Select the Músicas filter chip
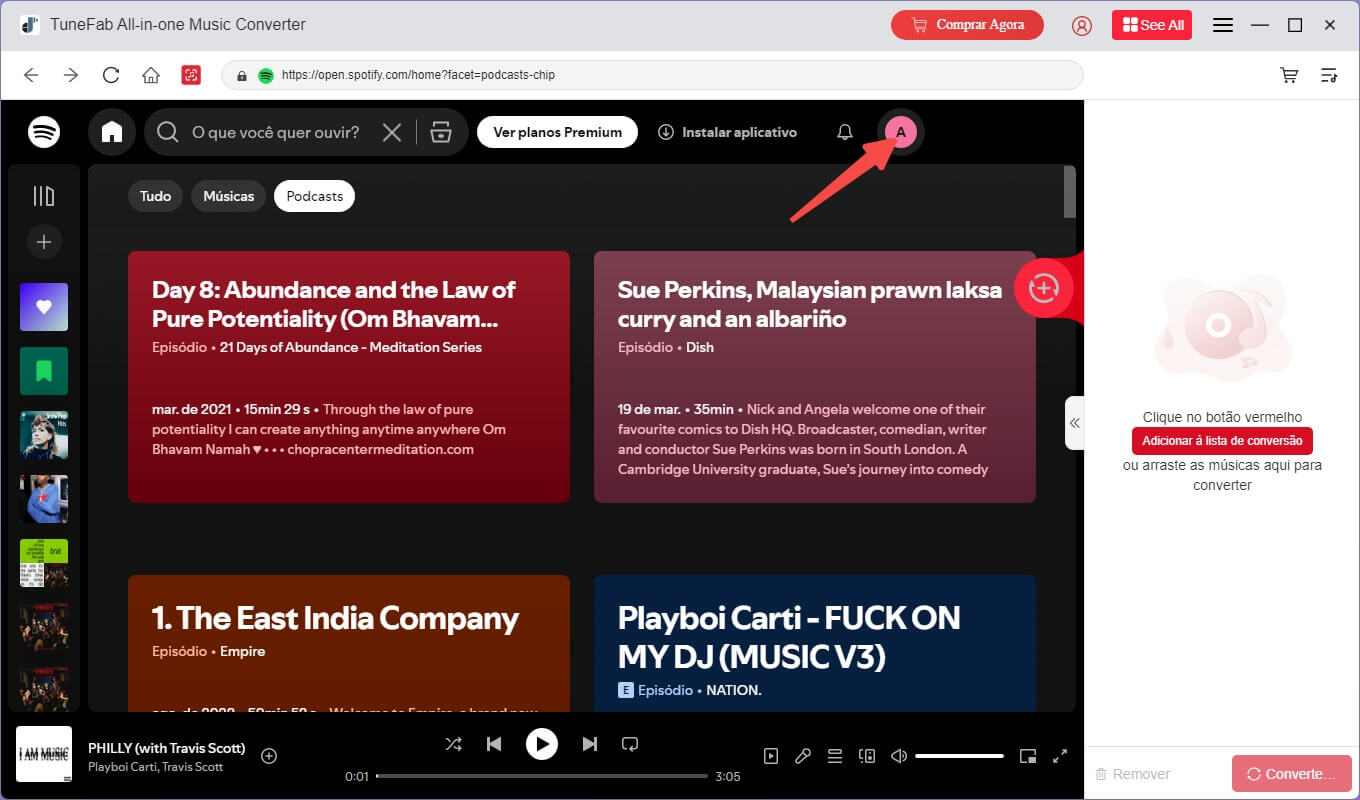Image resolution: width=1360 pixels, height=800 pixels. point(228,196)
